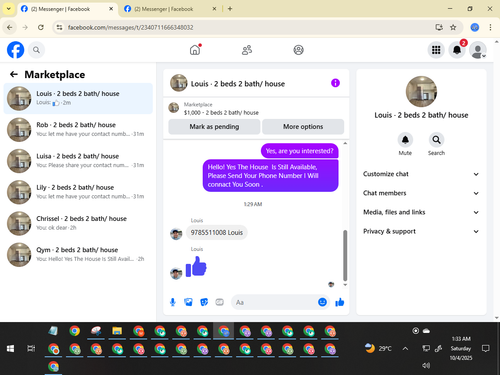Choose a GIF icon in composer
Image resolution: width=500 pixels, height=375 pixels.
point(219,302)
